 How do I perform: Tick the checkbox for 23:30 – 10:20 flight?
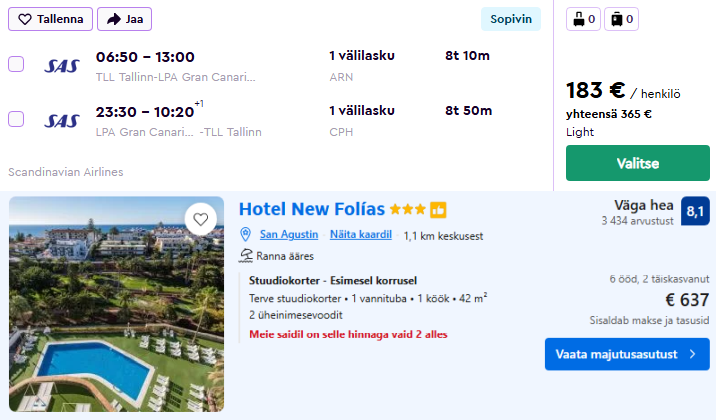pyautogui.click(x=16, y=119)
